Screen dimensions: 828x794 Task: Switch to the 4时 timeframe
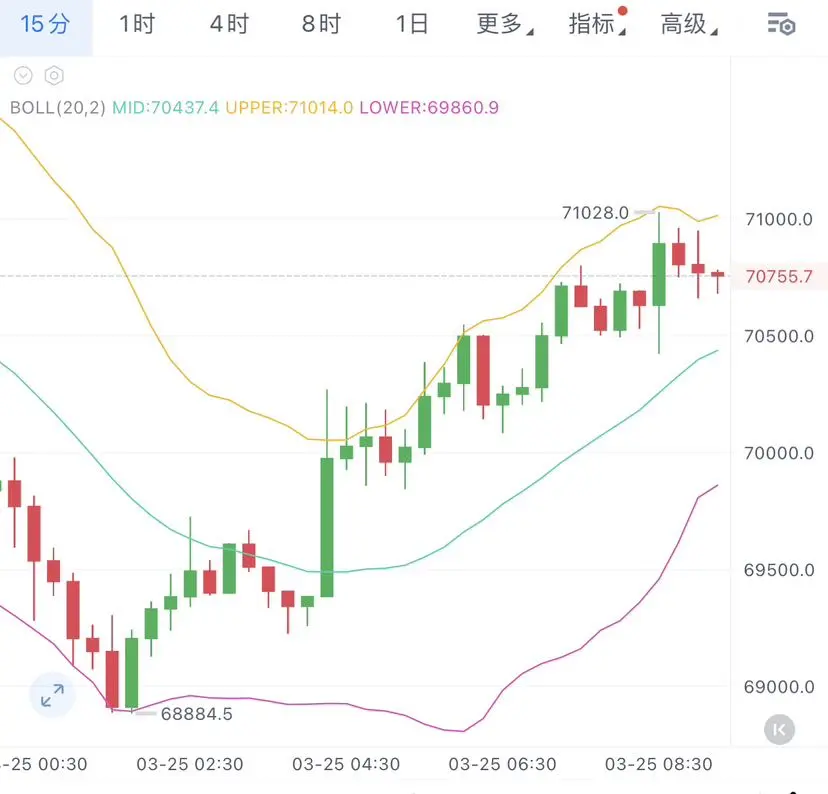point(229,24)
